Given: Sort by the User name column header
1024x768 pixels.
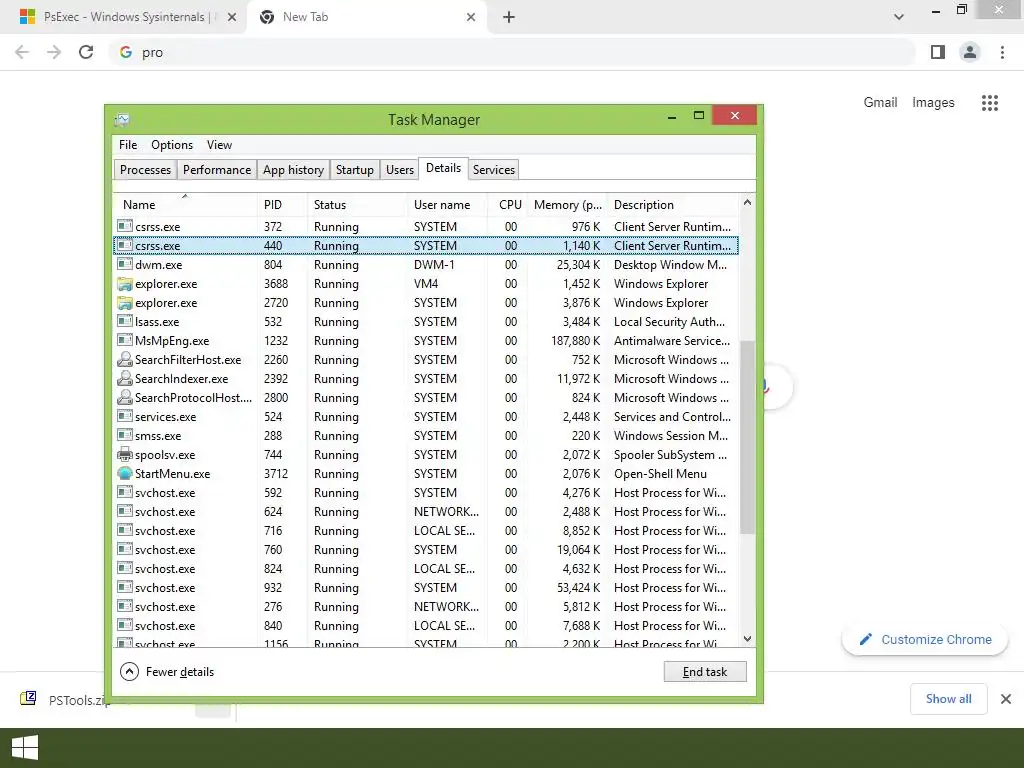Looking at the screenshot, I should pos(447,204).
